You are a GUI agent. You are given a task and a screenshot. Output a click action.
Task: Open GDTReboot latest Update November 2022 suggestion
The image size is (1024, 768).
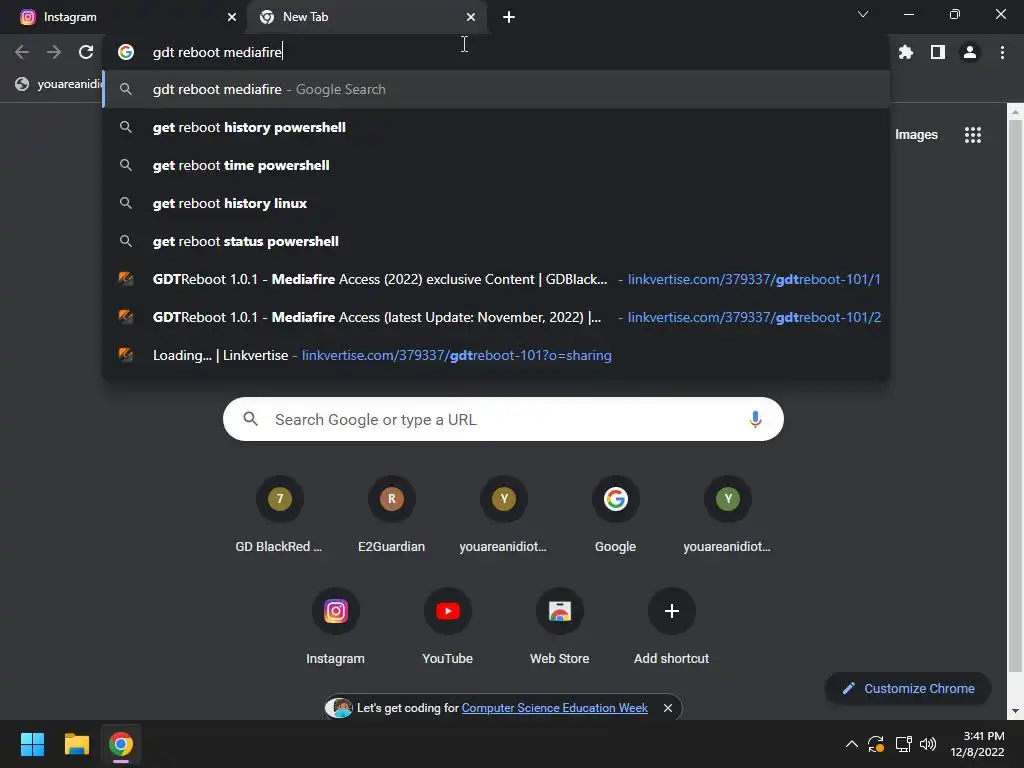[x=496, y=317]
